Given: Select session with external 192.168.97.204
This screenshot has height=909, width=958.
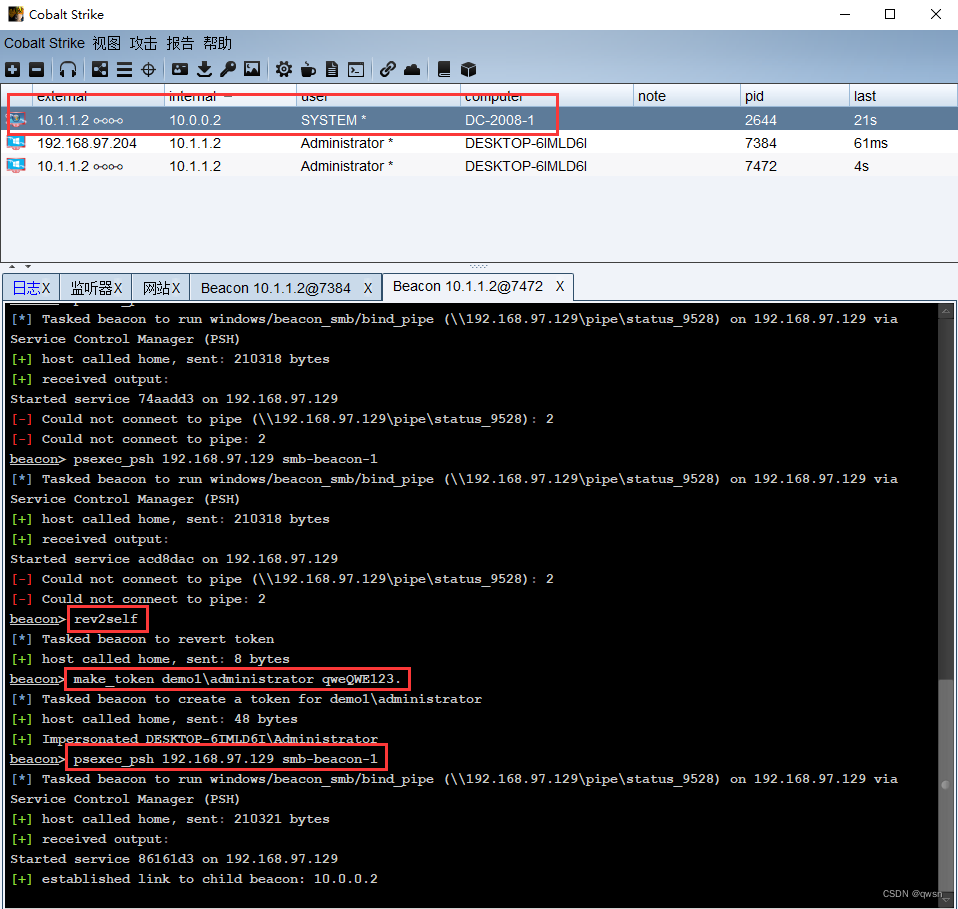Looking at the screenshot, I should click(x=479, y=143).
